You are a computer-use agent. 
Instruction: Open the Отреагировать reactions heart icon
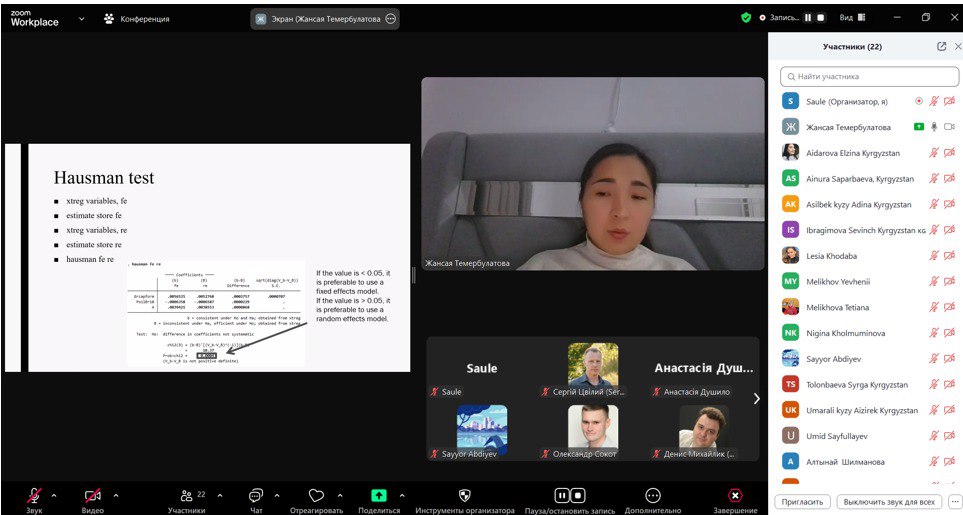click(316, 495)
